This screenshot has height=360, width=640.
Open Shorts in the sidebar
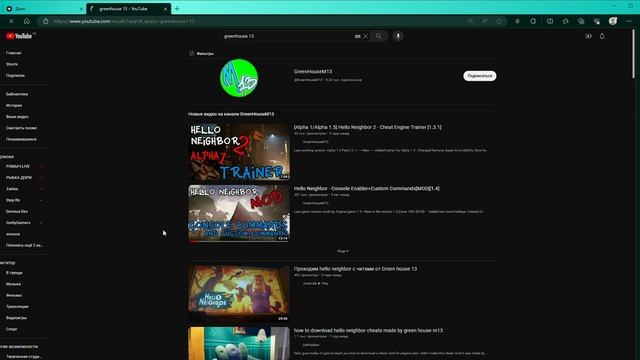[12, 64]
